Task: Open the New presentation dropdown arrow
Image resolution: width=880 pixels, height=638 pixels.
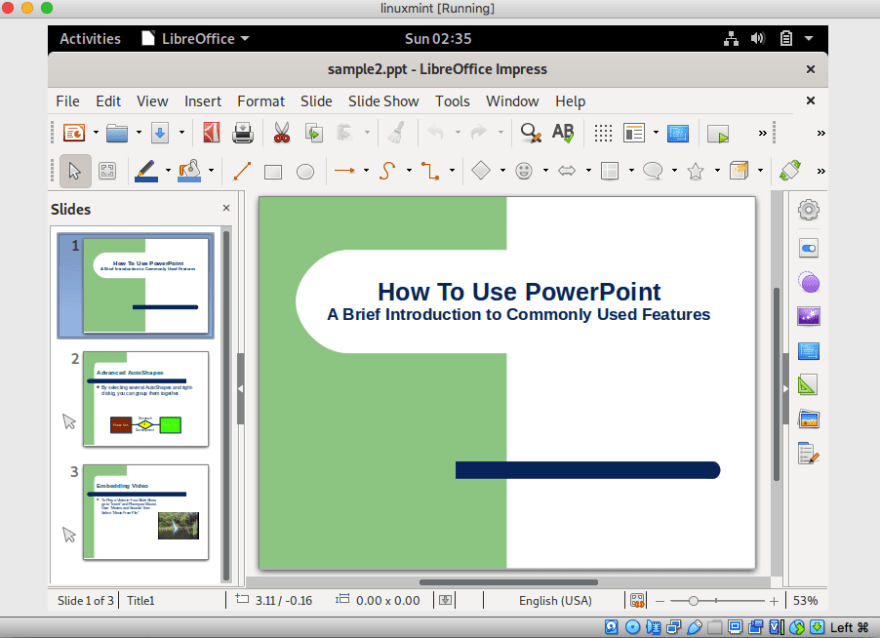Action: tap(95, 133)
